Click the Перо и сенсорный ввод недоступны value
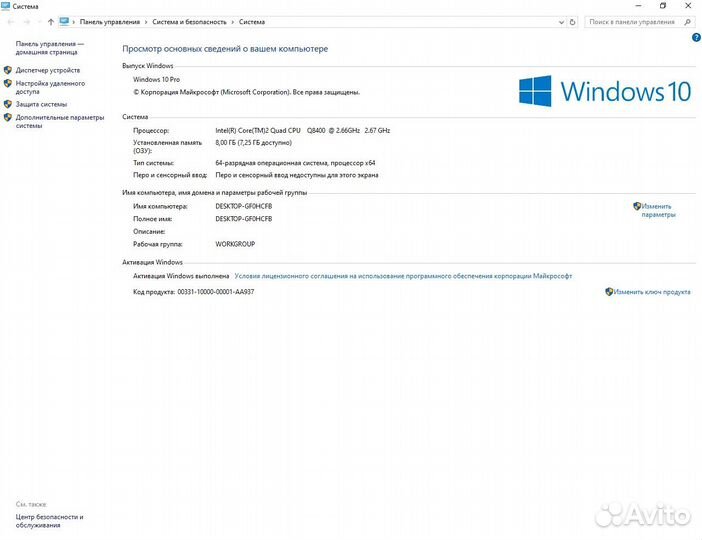 coord(297,175)
